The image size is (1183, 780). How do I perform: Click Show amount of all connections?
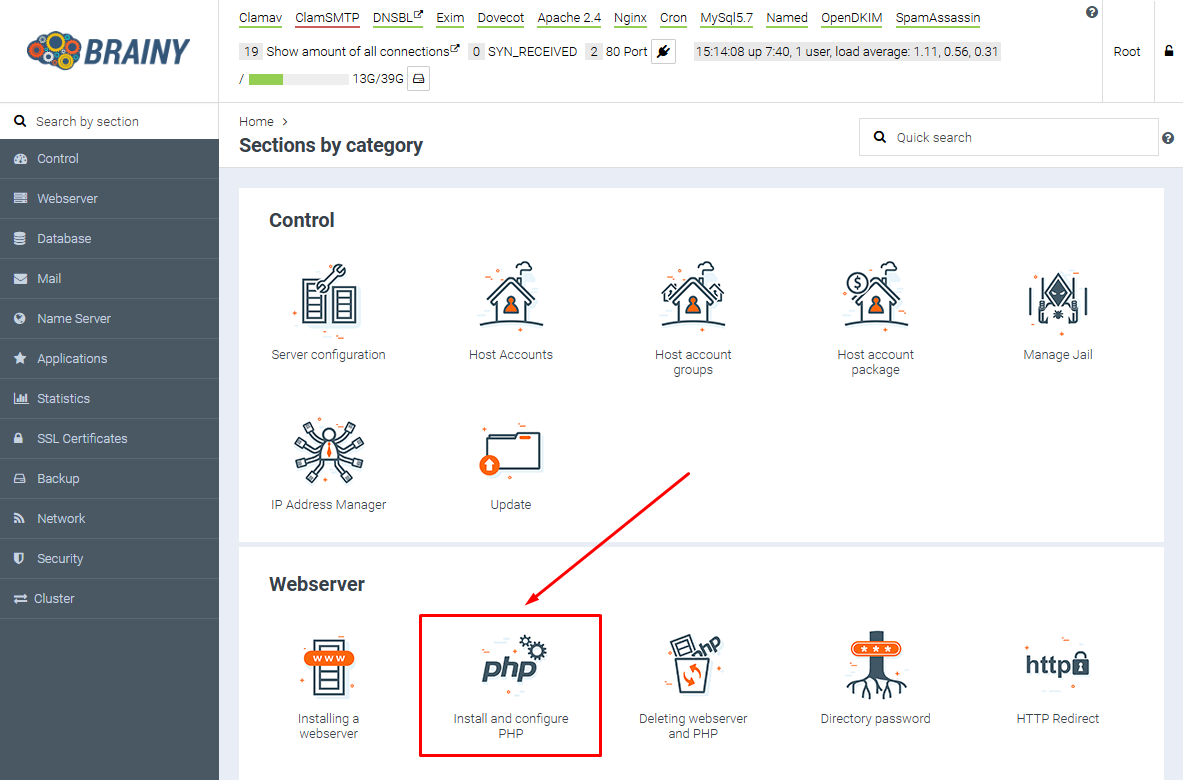click(361, 51)
